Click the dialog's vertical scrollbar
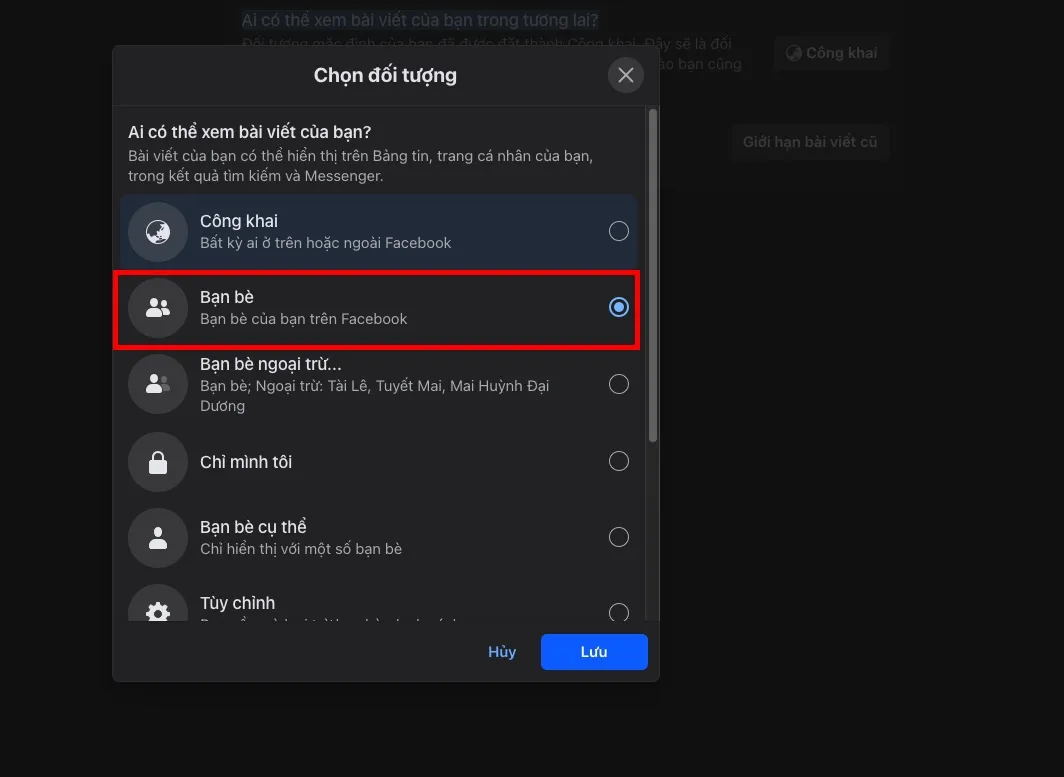The height and width of the screenshot is (777, 1064). coord(653,275)
